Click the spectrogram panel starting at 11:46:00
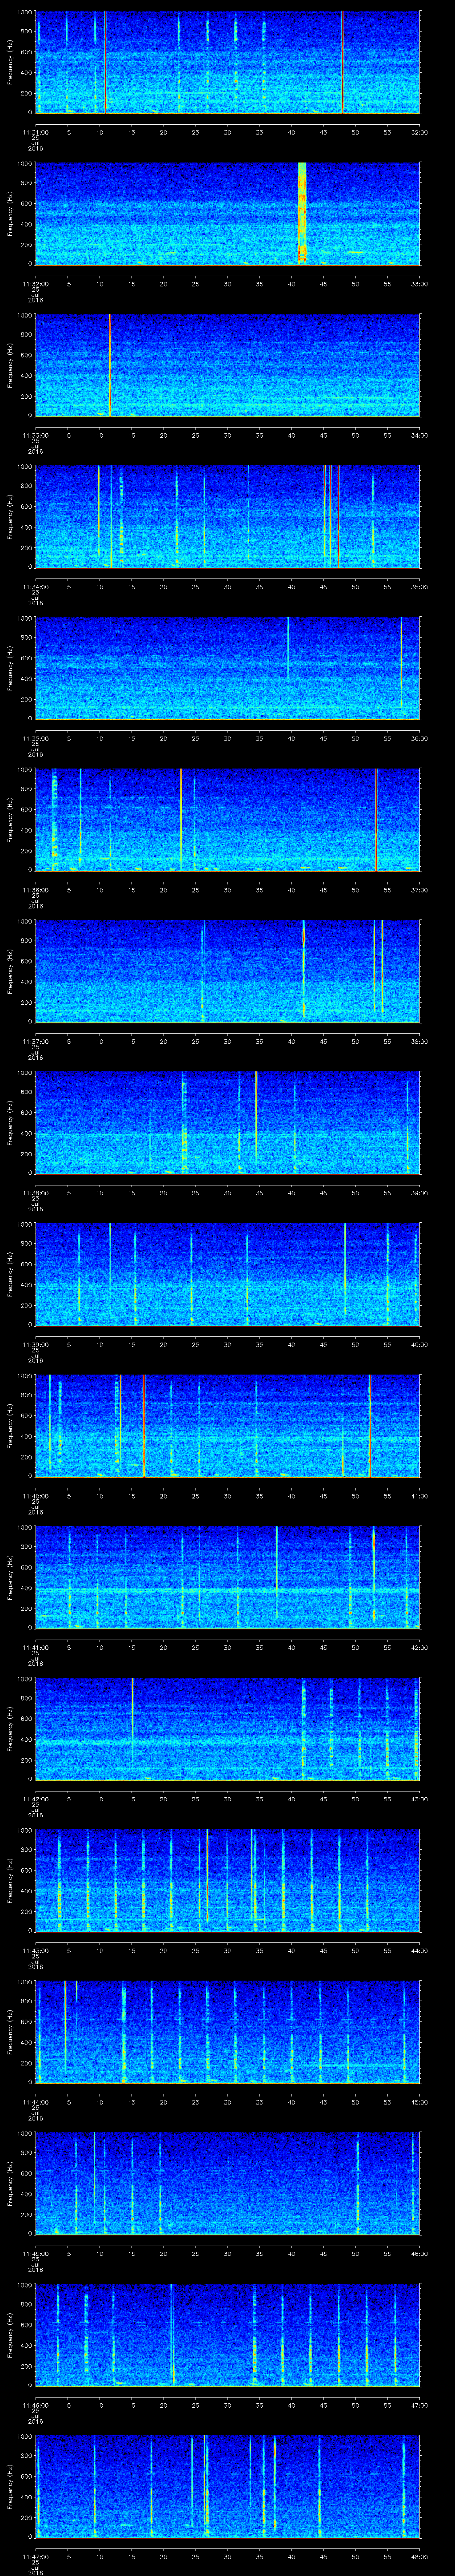The image size is (455, 2576). [228, 2336]
